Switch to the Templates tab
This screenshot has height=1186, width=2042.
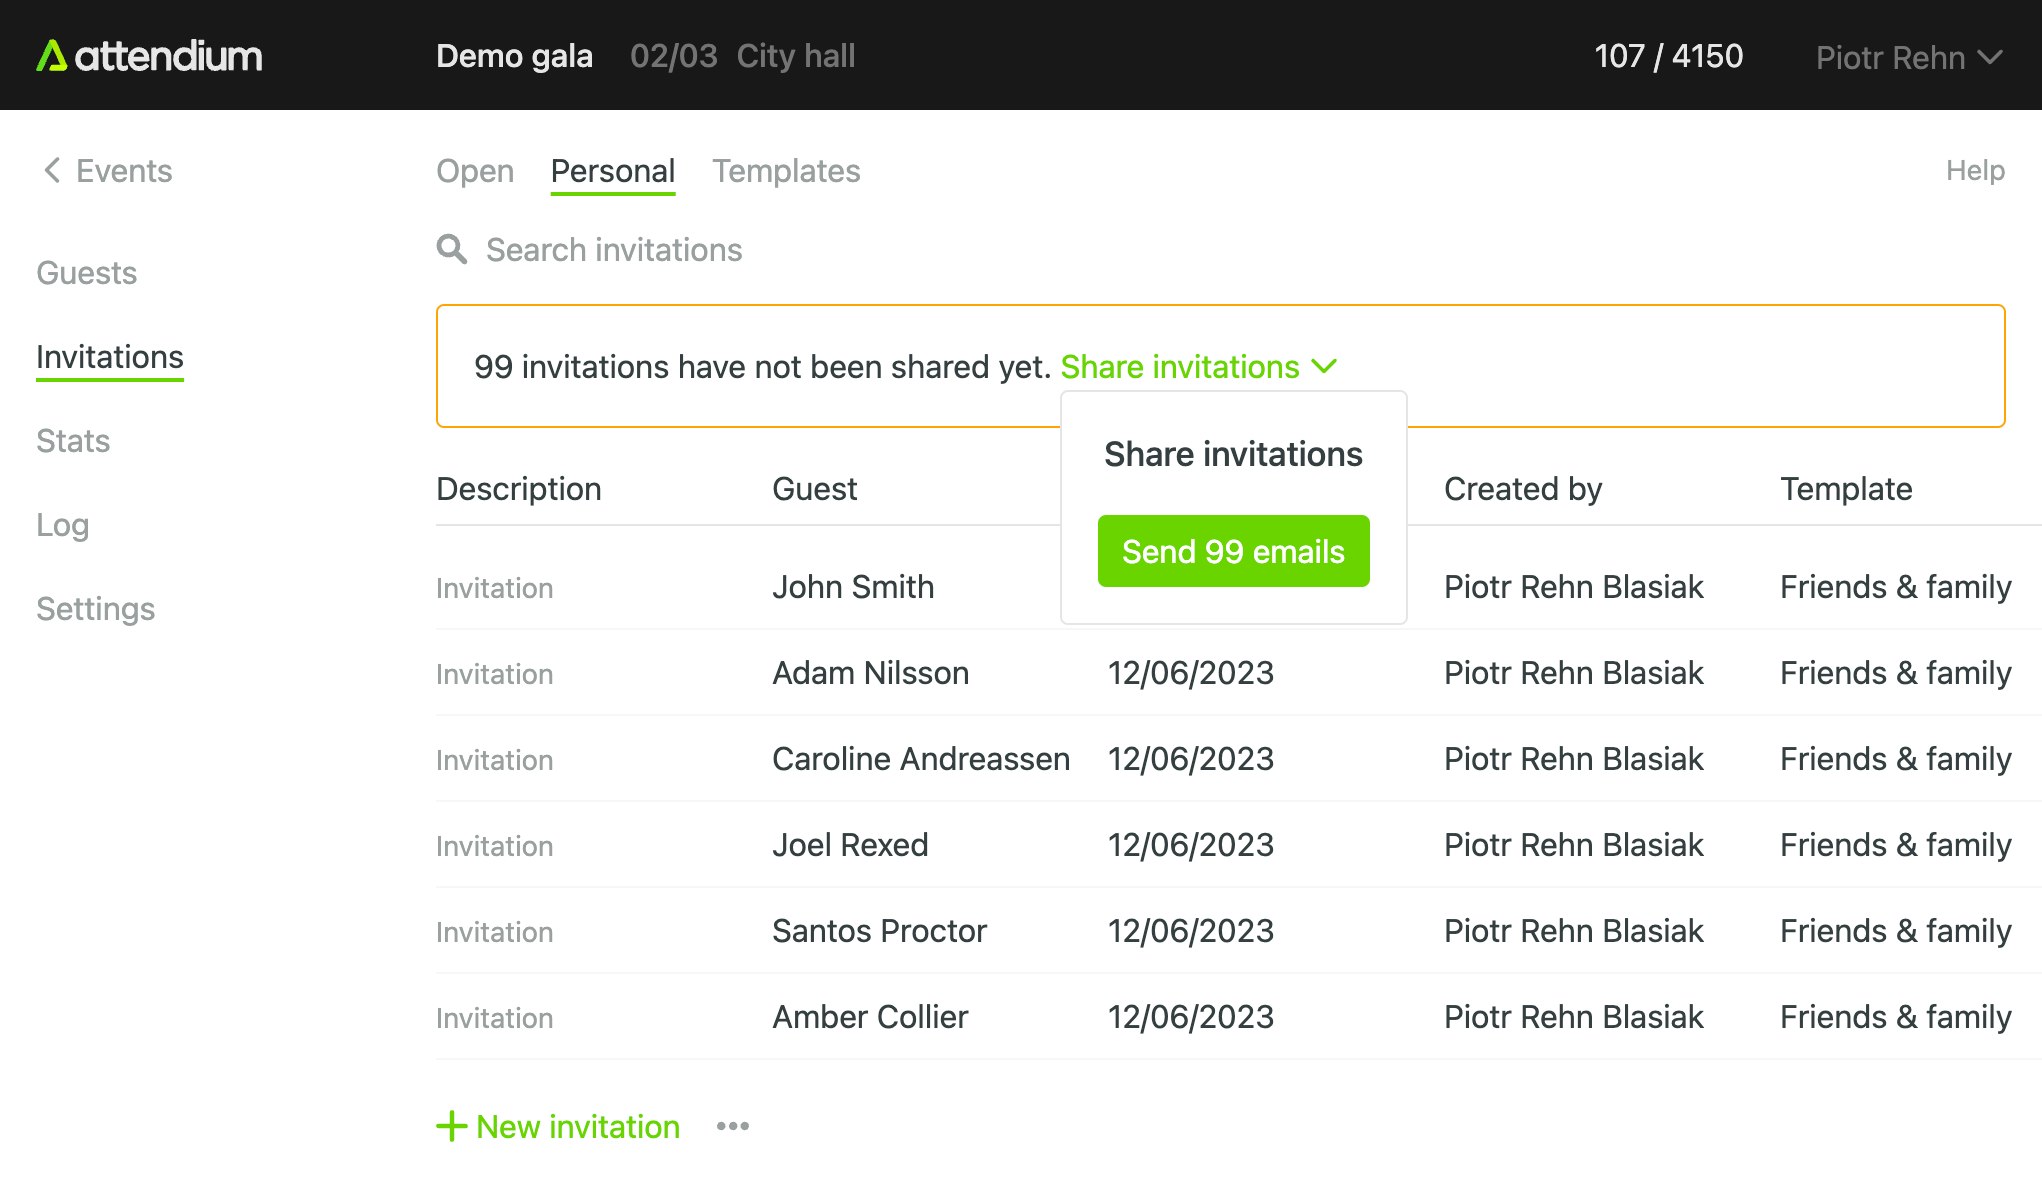pos(786,171)
